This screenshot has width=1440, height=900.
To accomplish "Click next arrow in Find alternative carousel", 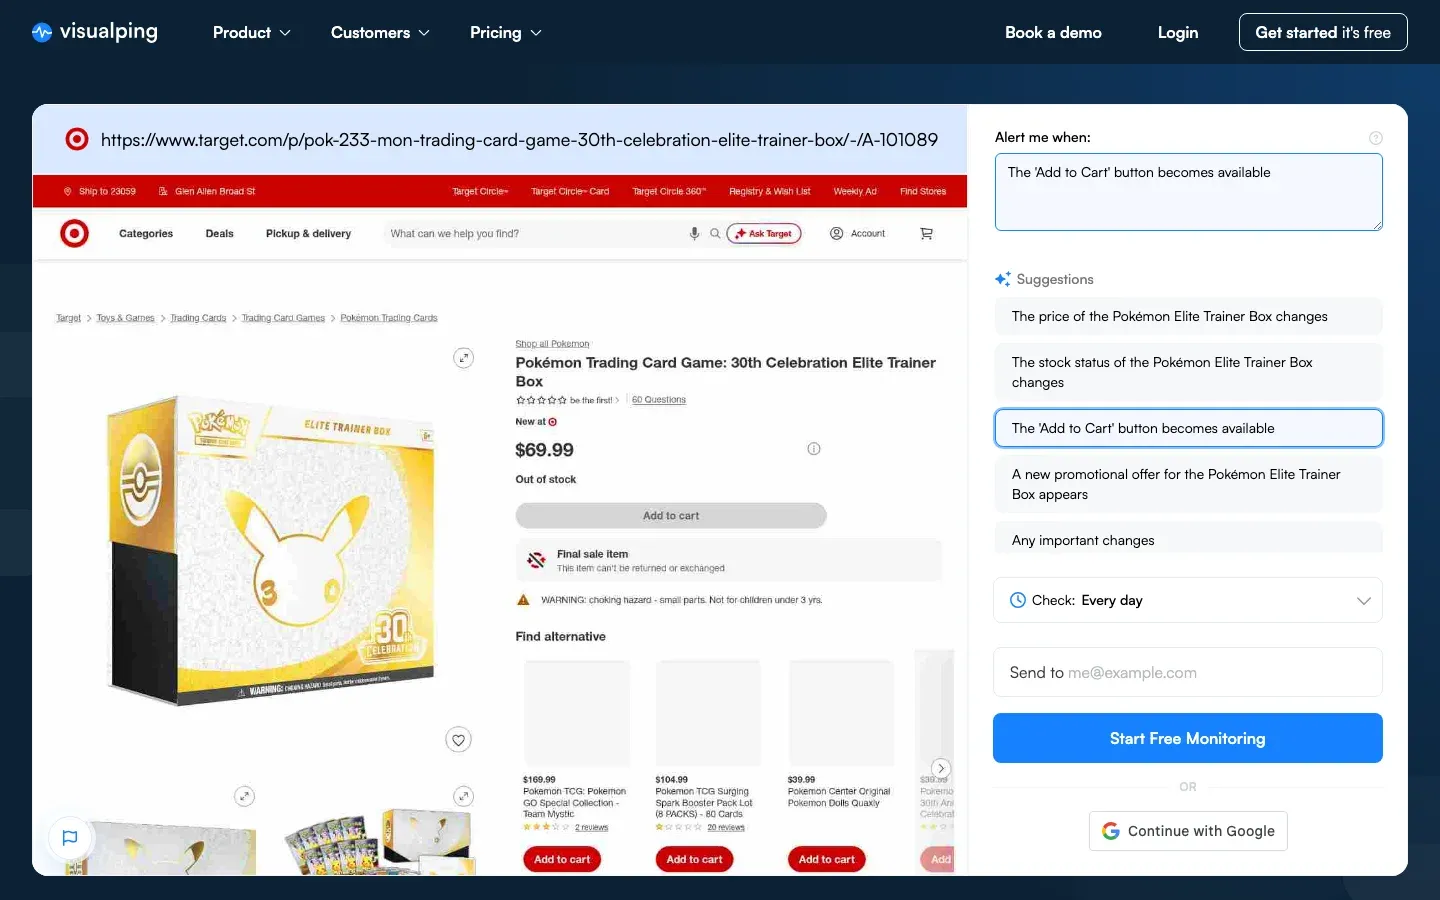I will coord(941,768).
